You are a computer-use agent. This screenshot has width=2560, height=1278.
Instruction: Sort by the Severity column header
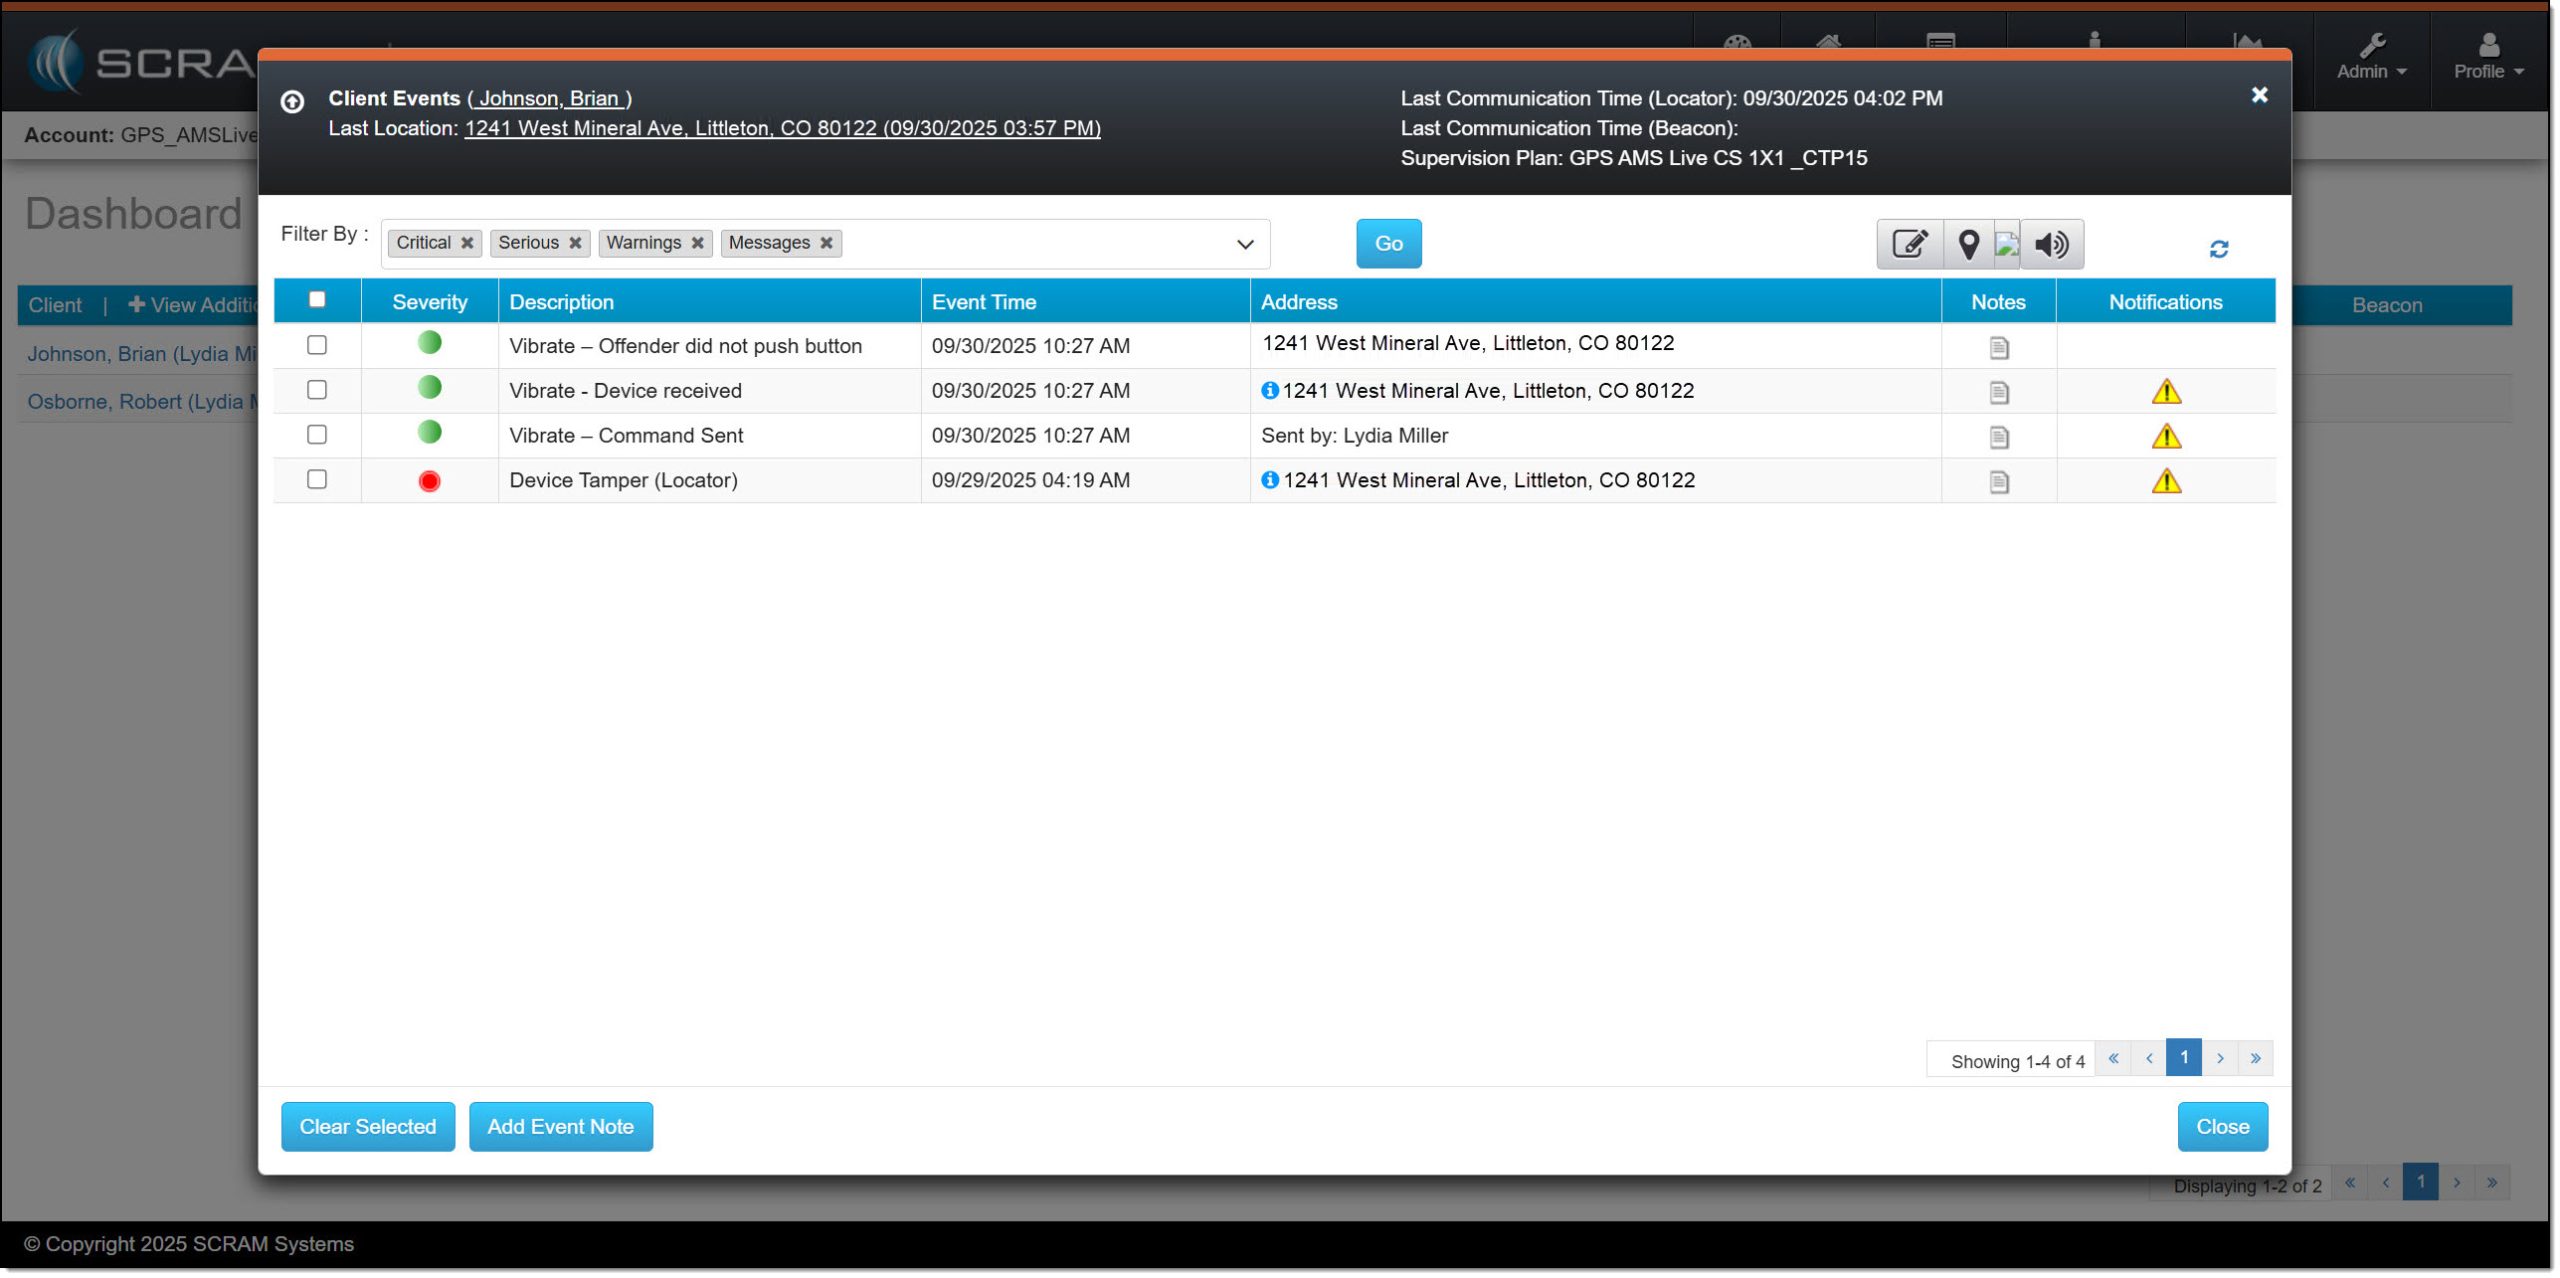coord(429,302)
